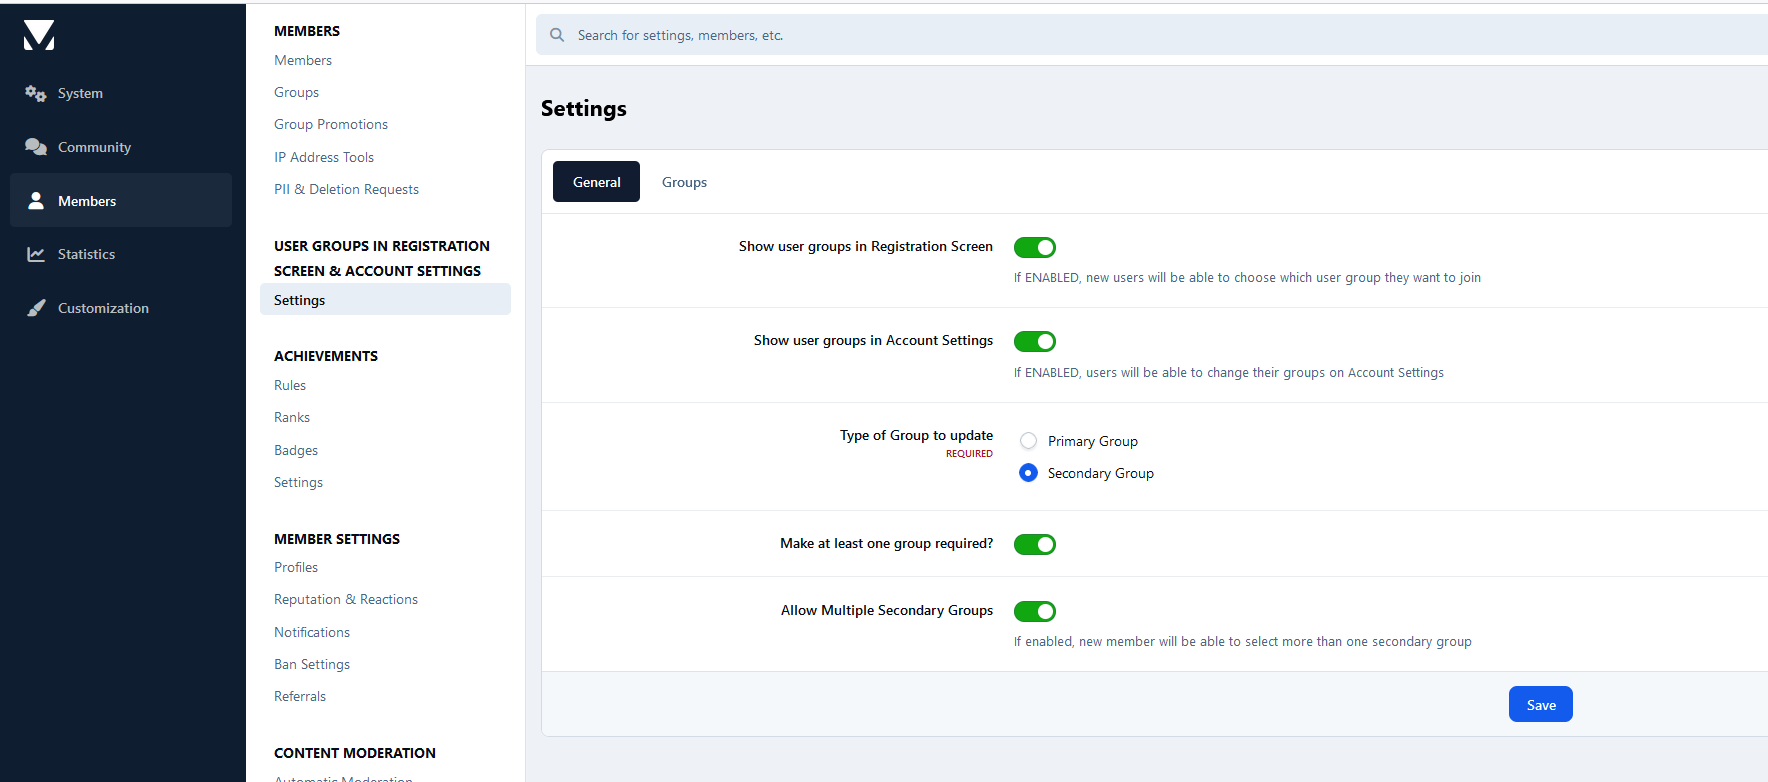Focus the settings search field
This screenshot has height=782, width=1768.
pyautogui.click(x=1100, y=35)
